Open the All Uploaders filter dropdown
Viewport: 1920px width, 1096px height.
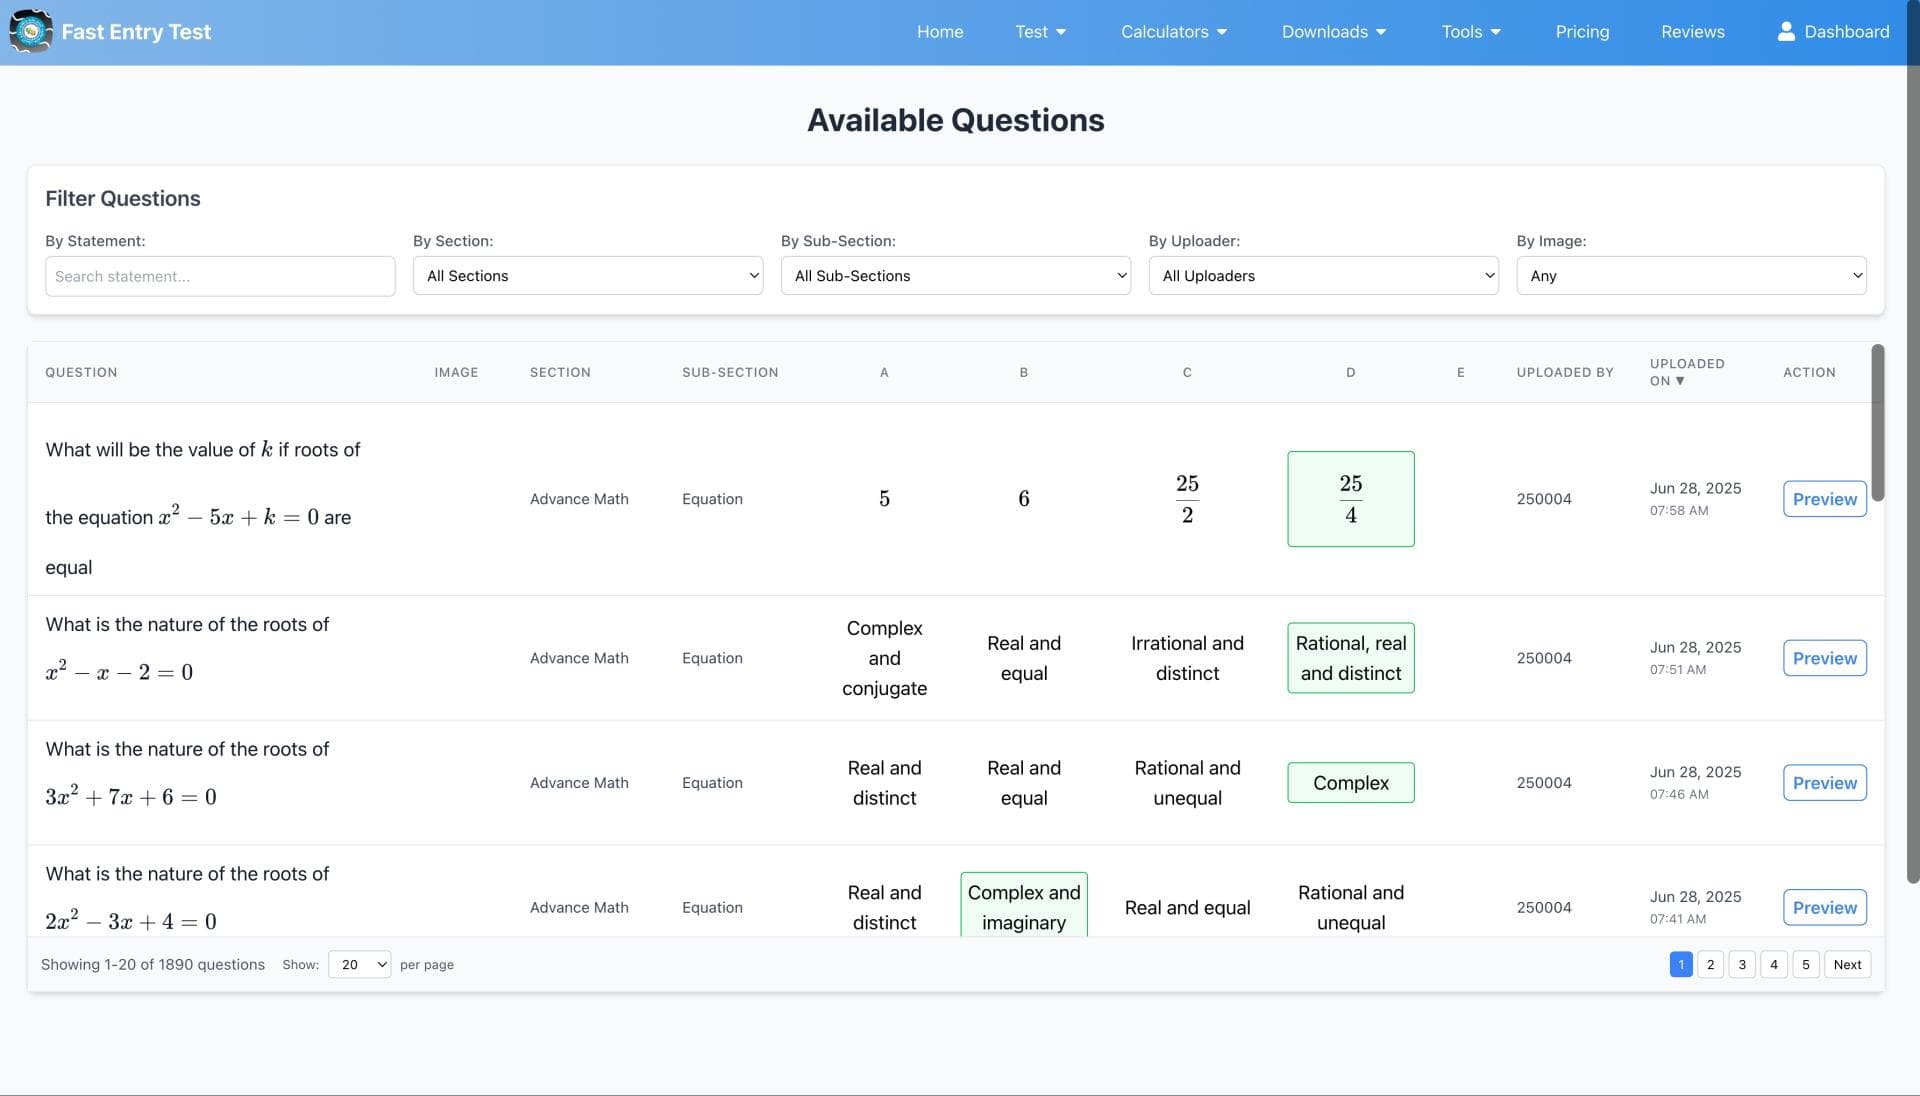[1323, 276]
